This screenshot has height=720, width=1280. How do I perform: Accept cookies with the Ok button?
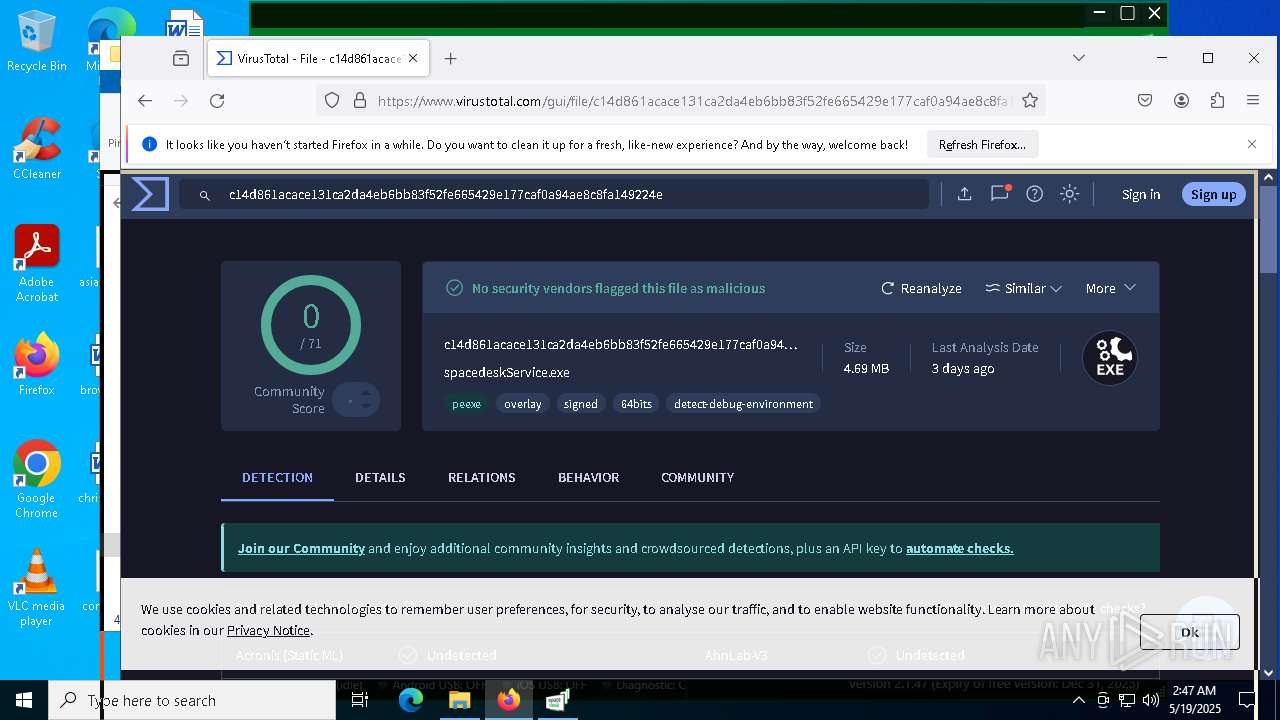(1190, 632)
